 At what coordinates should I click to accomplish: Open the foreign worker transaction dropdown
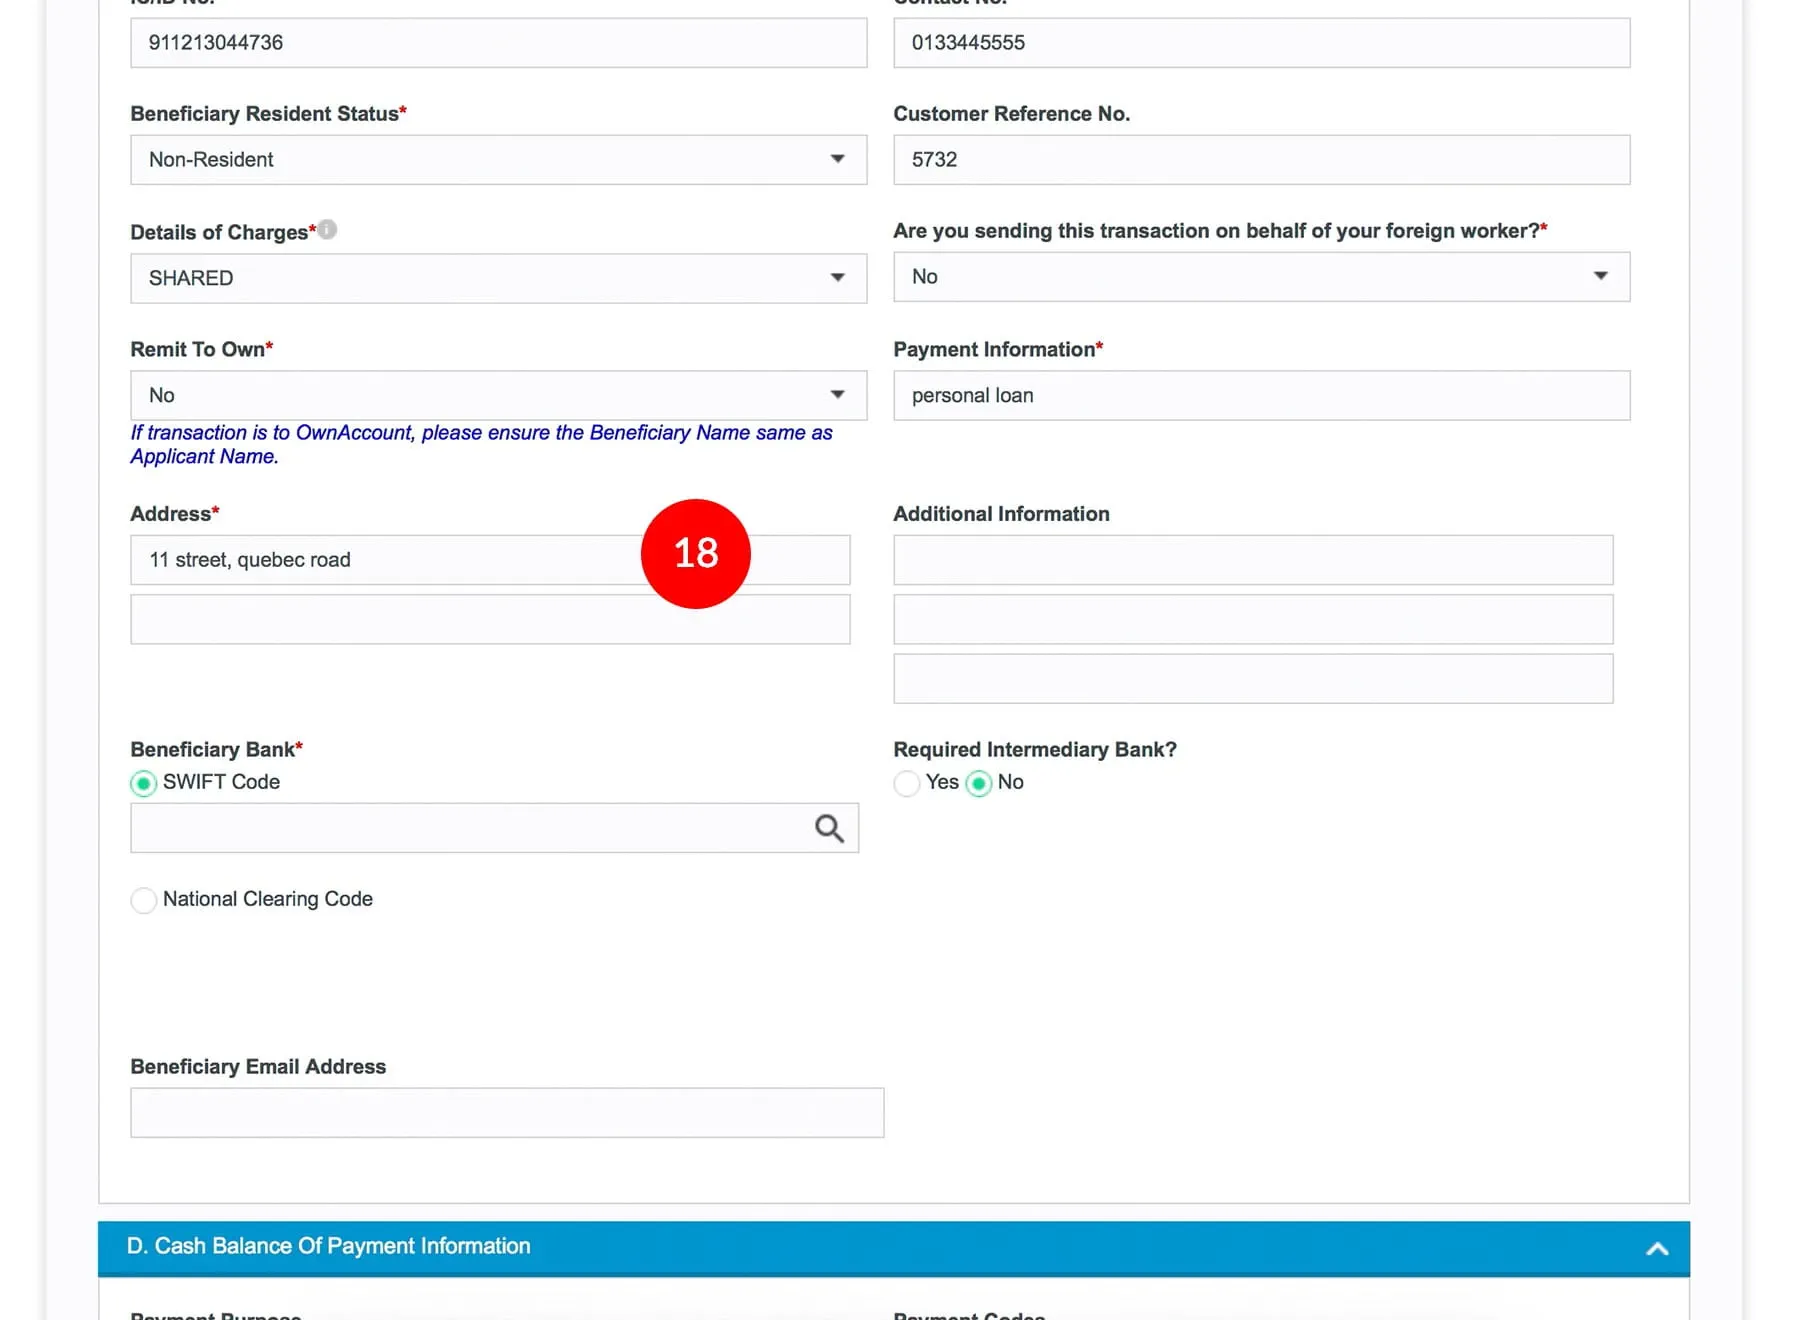[1261, 277]
